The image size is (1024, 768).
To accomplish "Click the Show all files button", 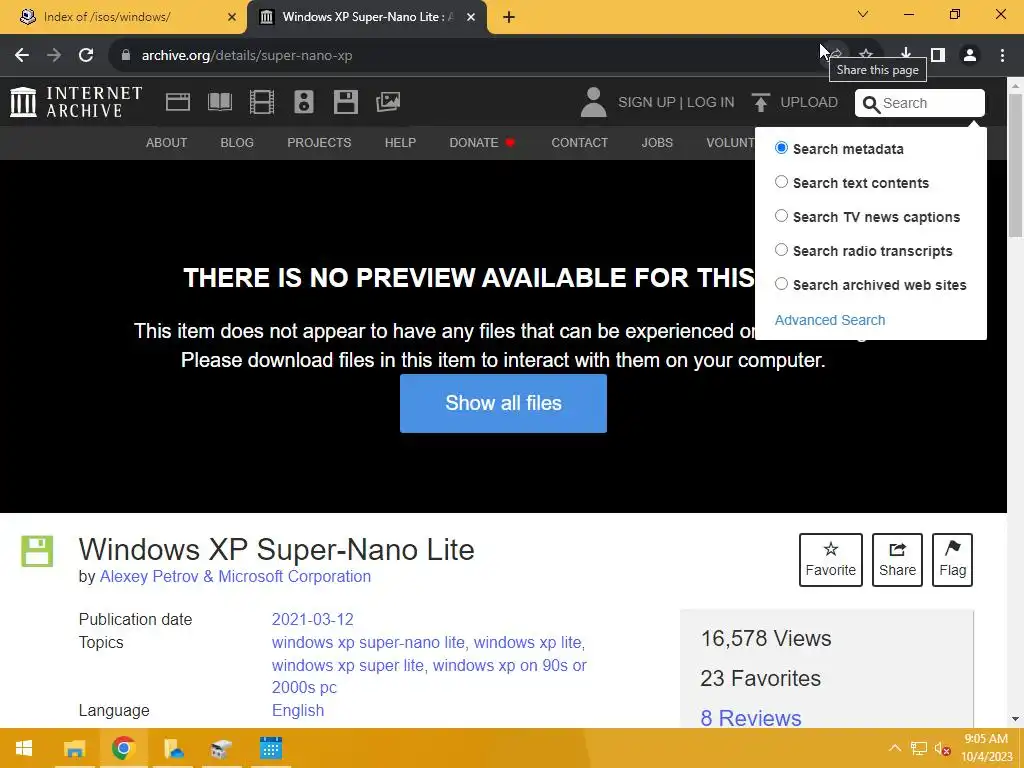I will click(x=504, y=403).
